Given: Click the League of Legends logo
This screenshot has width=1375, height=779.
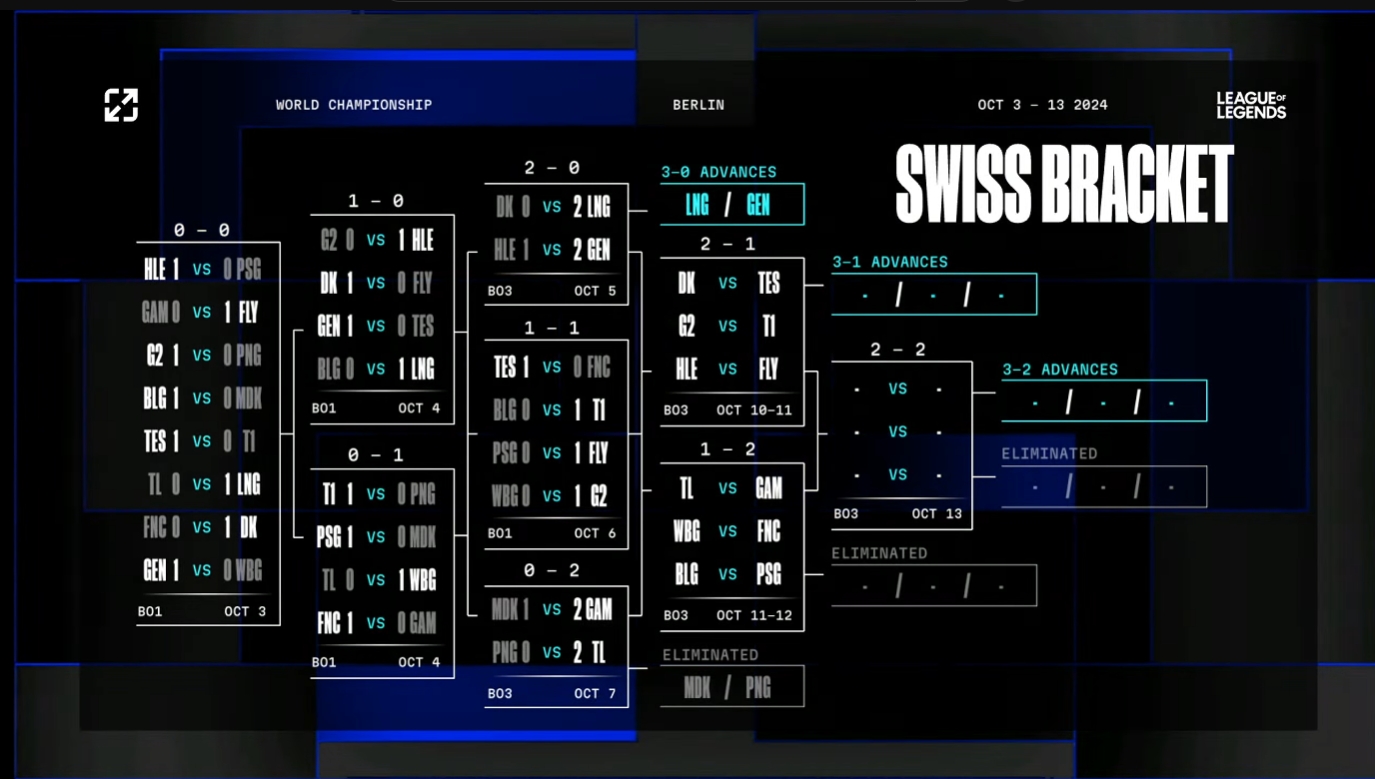Looking at the screenshot, I should point(1251,105).
